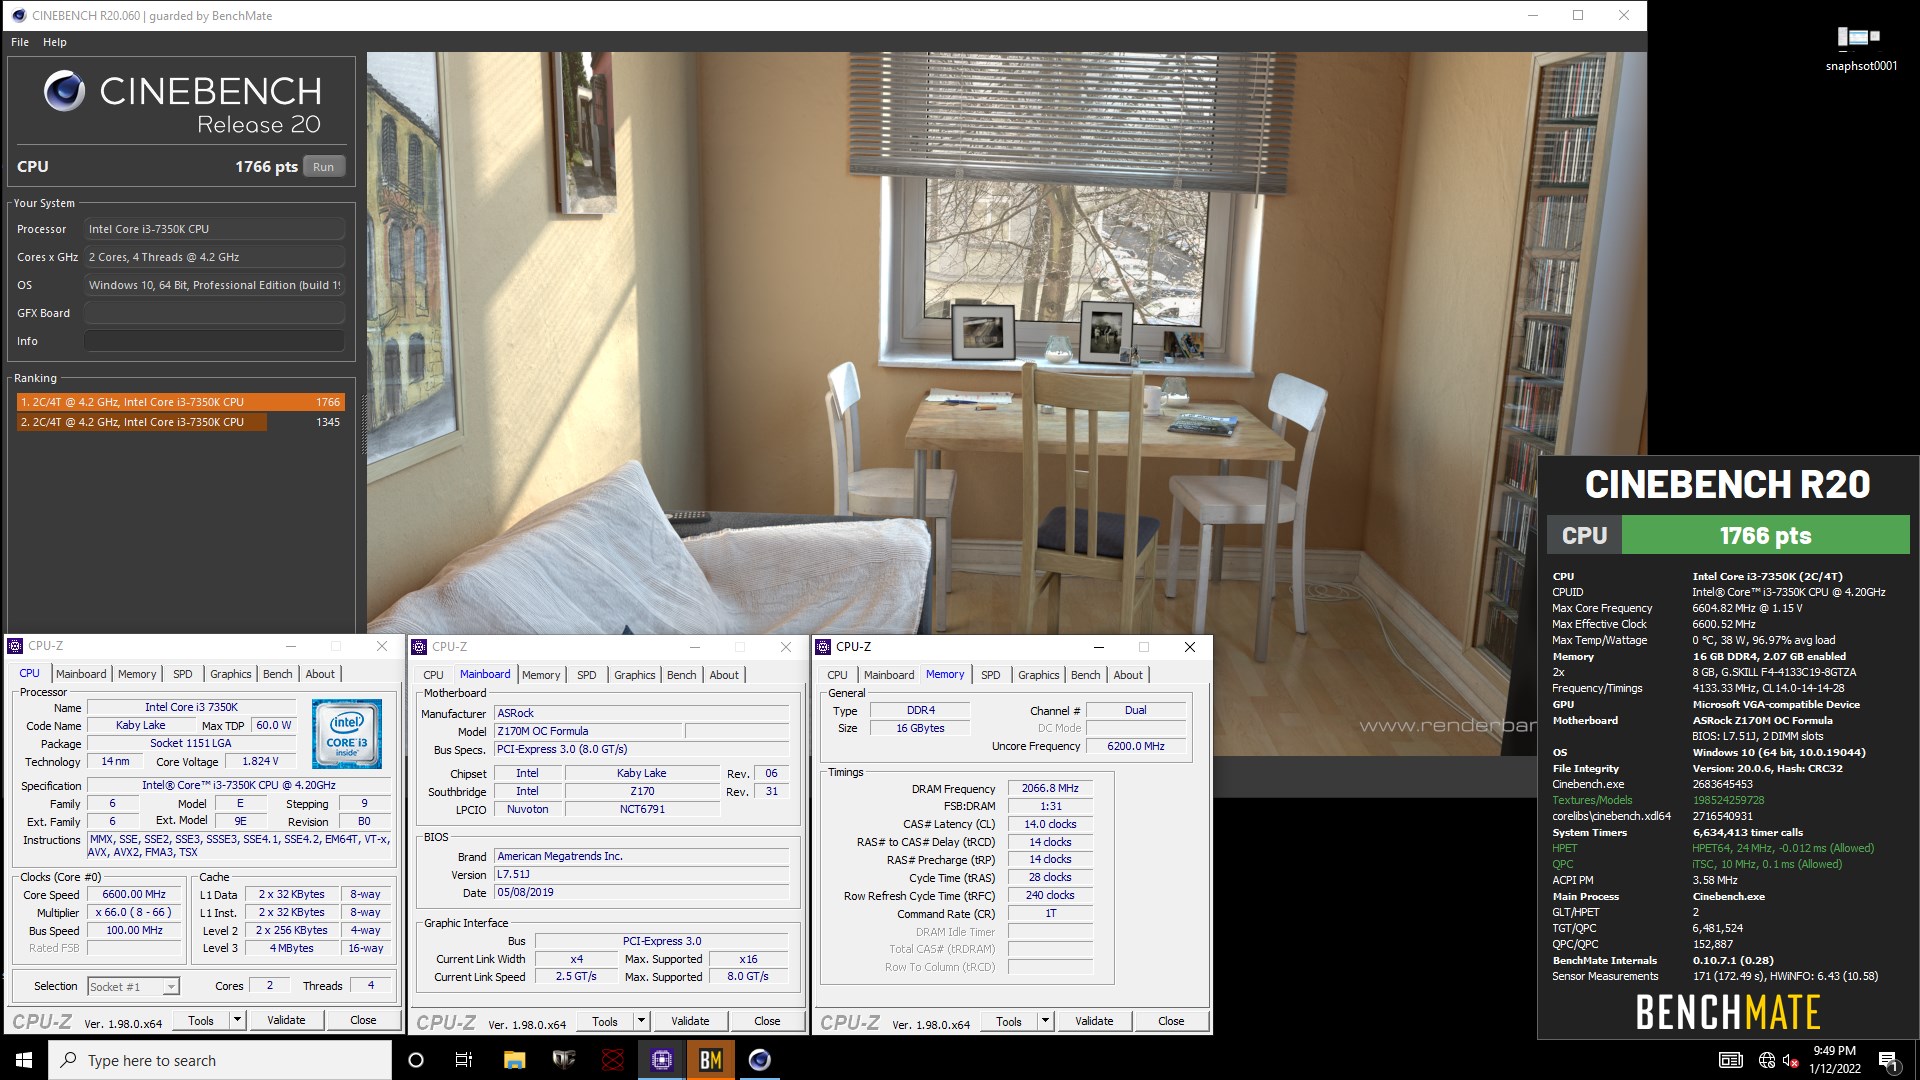Click Close button in CPU-Z CPU window

[x=363, y=1020]
